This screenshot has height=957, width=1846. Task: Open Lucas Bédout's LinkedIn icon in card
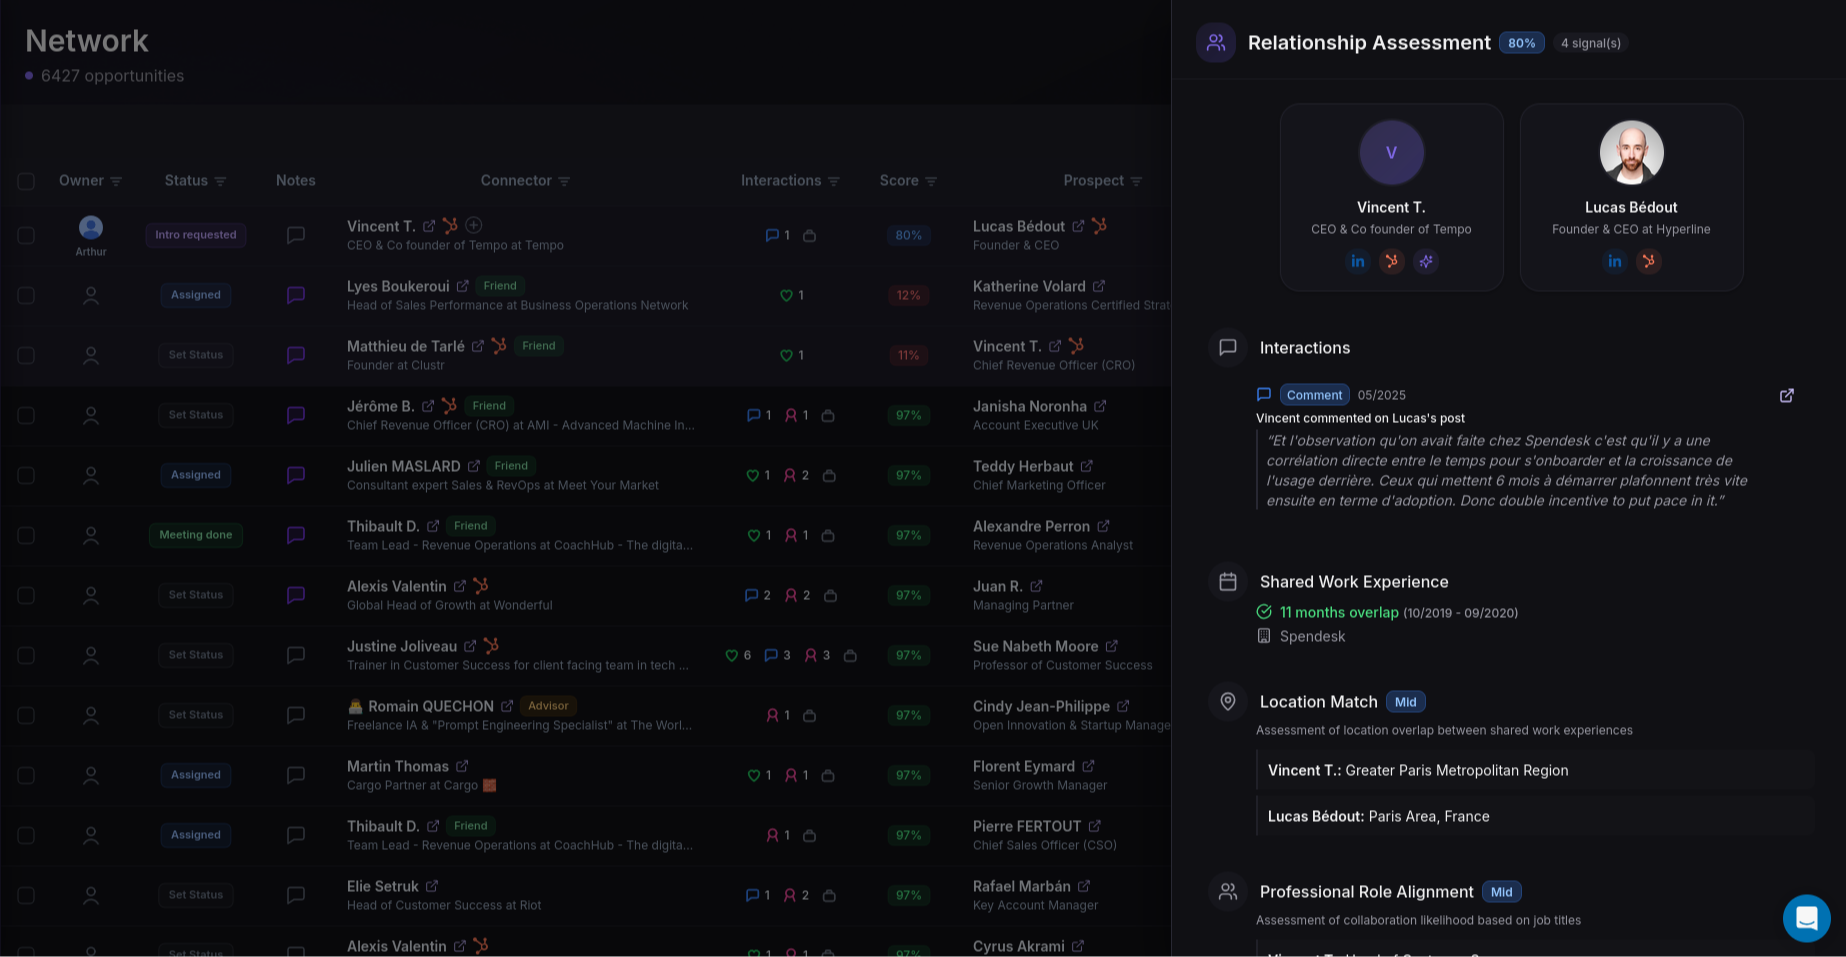coord(1614,261)
